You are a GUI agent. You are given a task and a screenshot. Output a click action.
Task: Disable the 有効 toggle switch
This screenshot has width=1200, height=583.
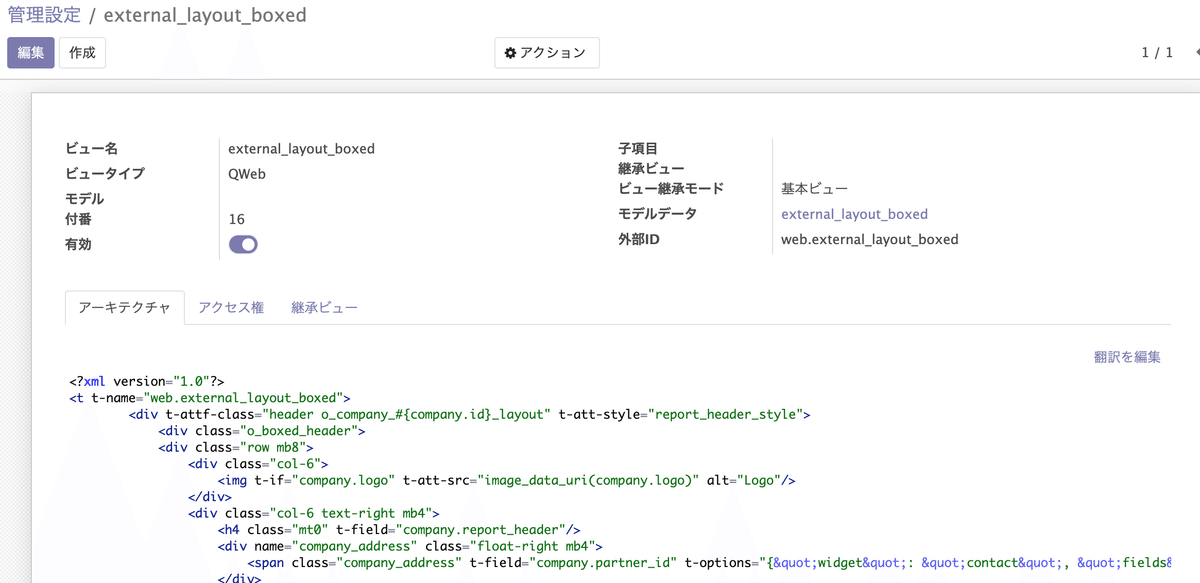243,244
